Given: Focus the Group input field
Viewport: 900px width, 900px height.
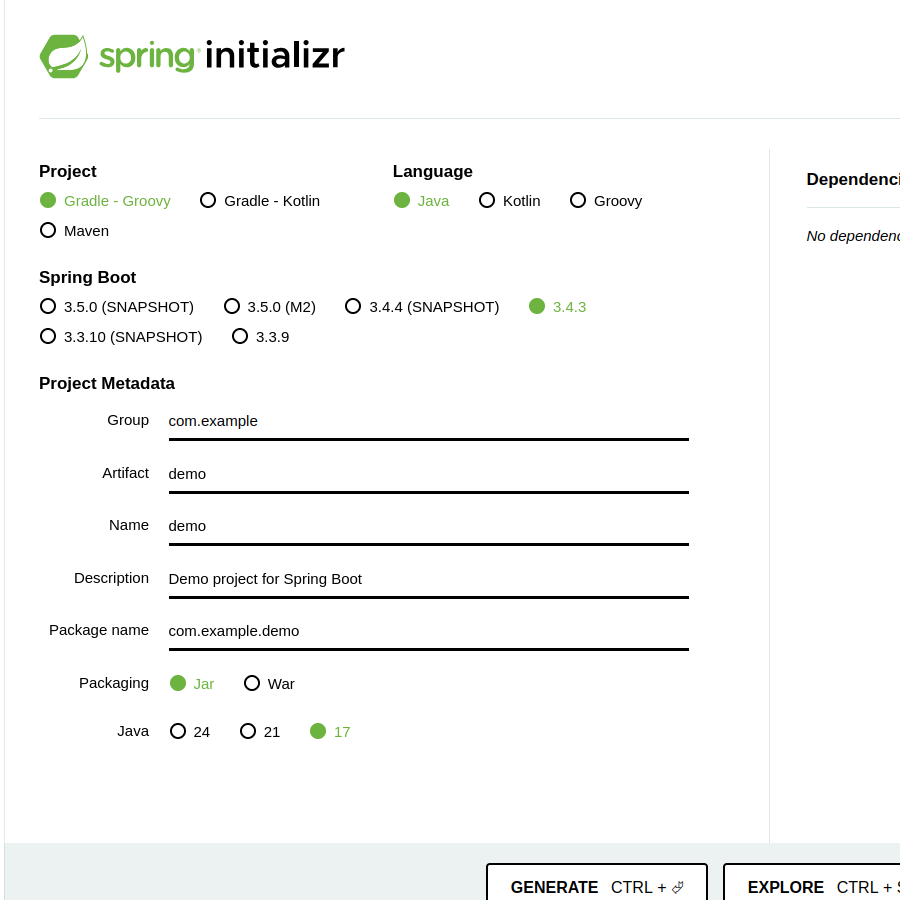Looking at the screenshot, I should (429, 422).
